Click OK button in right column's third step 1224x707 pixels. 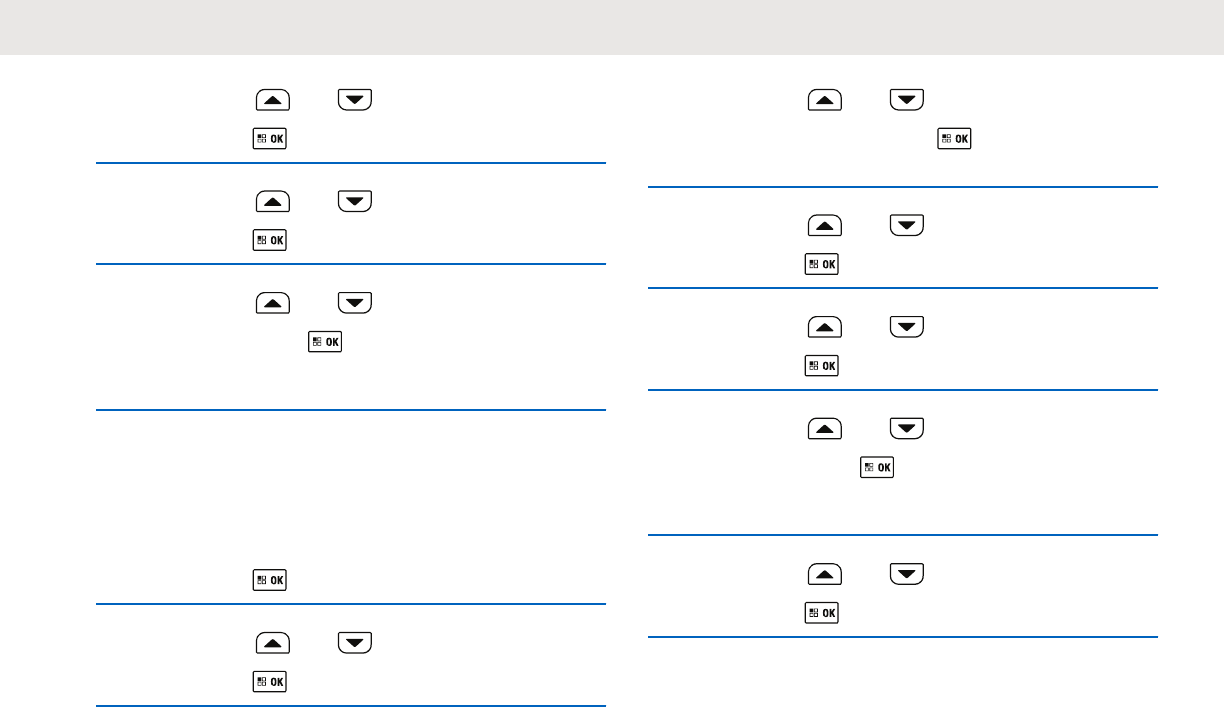(822, 366)
